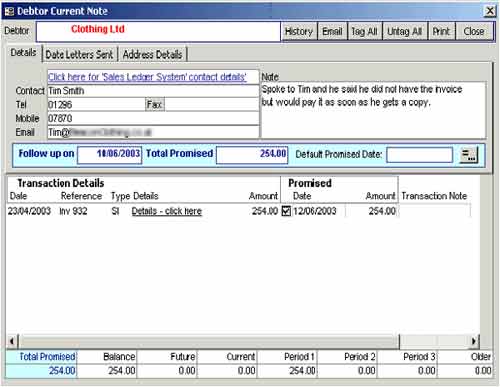Select the promised date 12/06/2003
500x387 pixels.
(315, 211)
